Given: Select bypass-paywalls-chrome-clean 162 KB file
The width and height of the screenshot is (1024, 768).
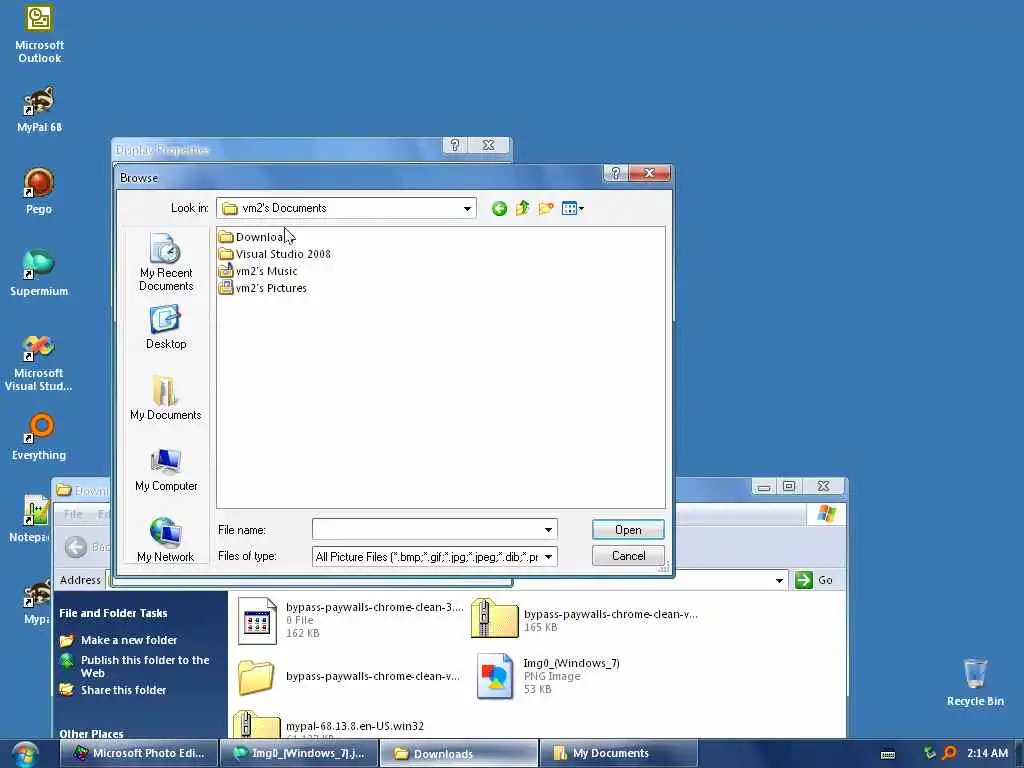Looking at the screenshot, I should point(350,620).
